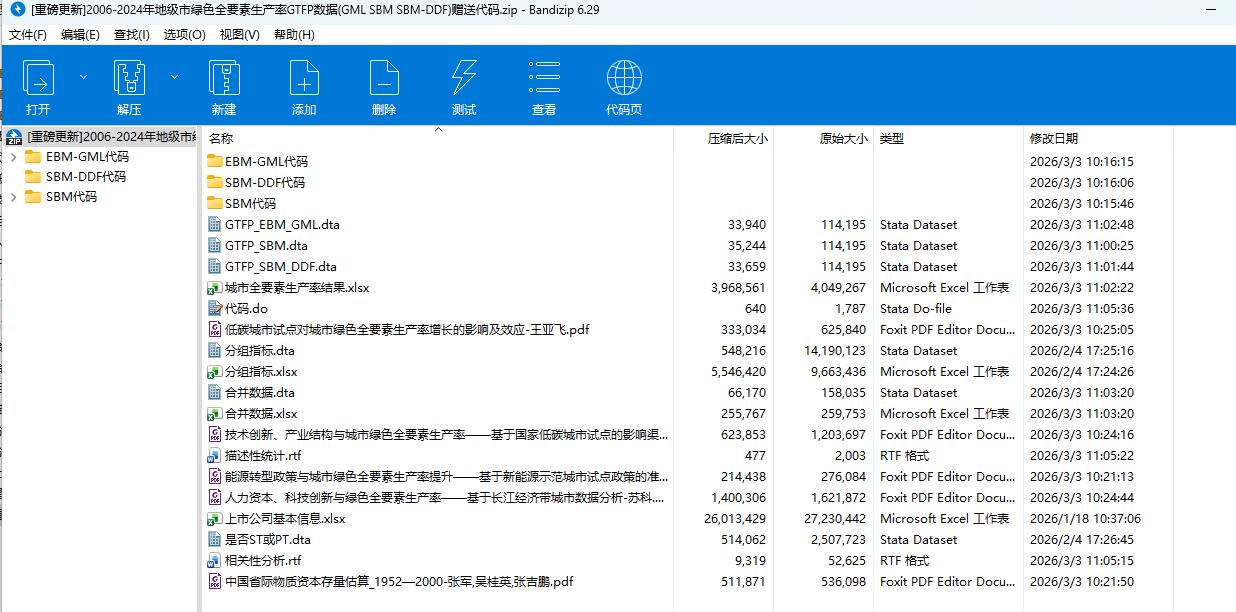Click the GTFP_SBM_DDF.dta file icon

pos(214,266)
